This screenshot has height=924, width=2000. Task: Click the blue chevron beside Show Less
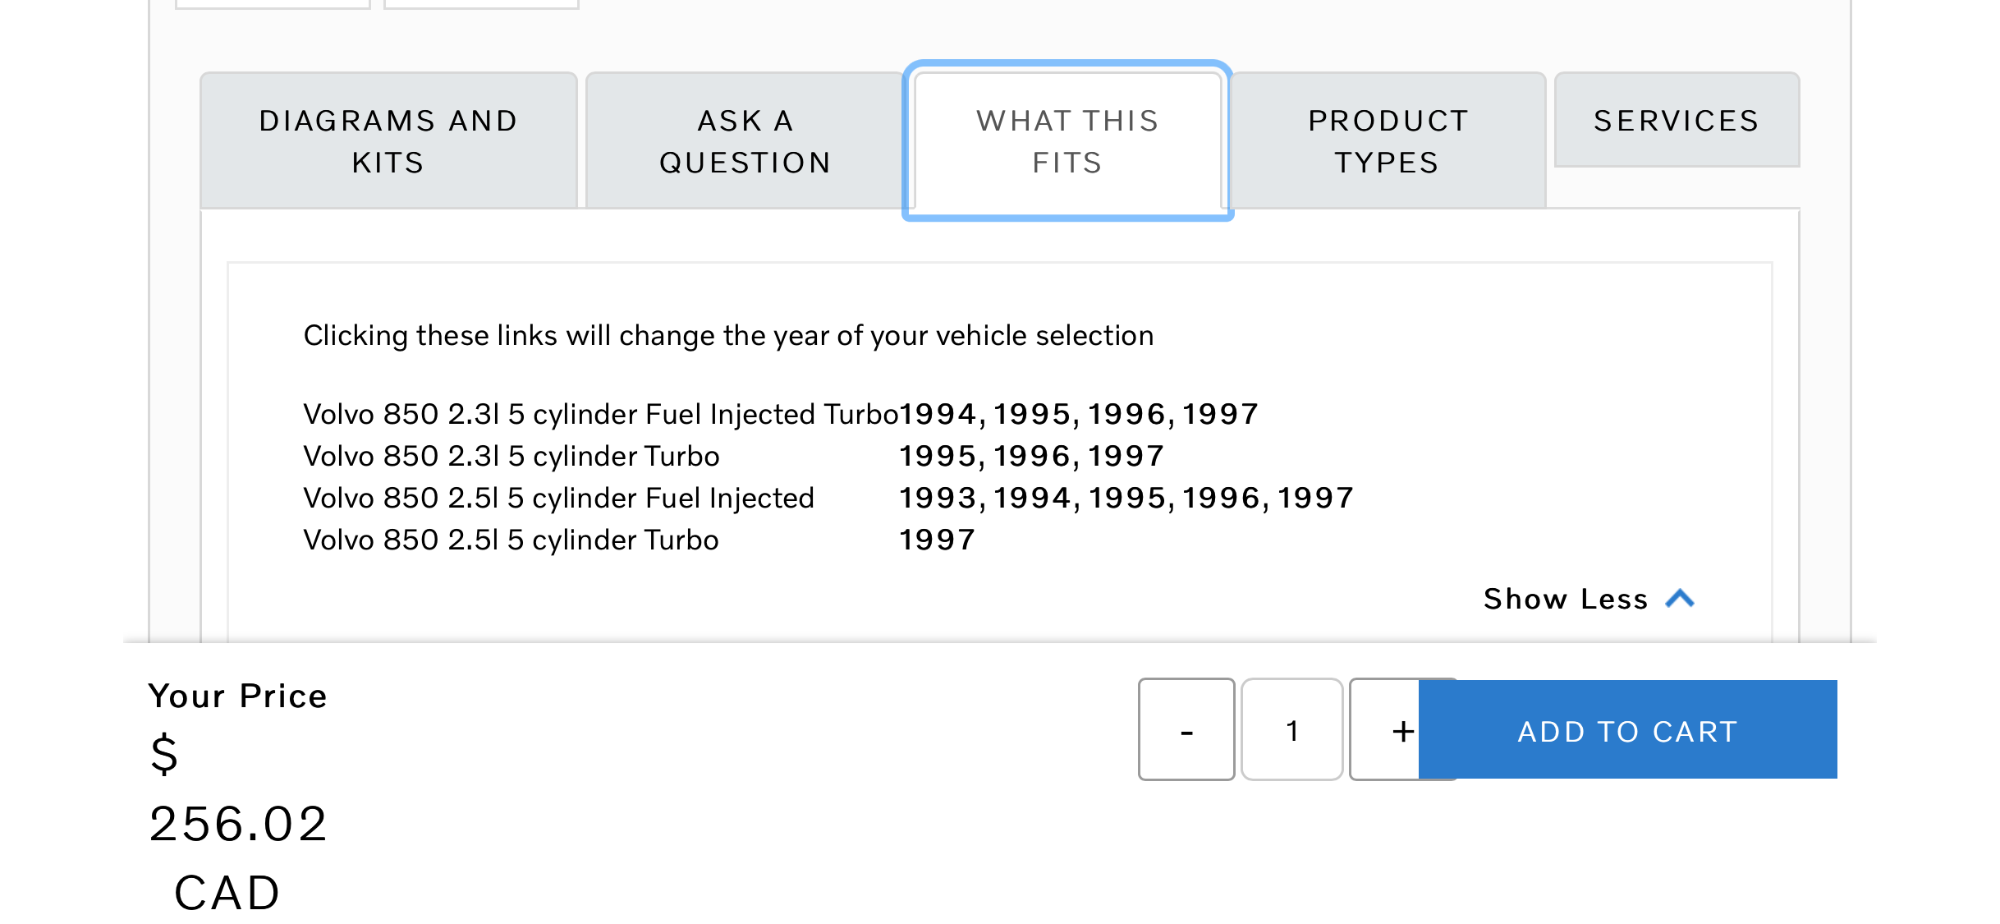(1680, 599)
